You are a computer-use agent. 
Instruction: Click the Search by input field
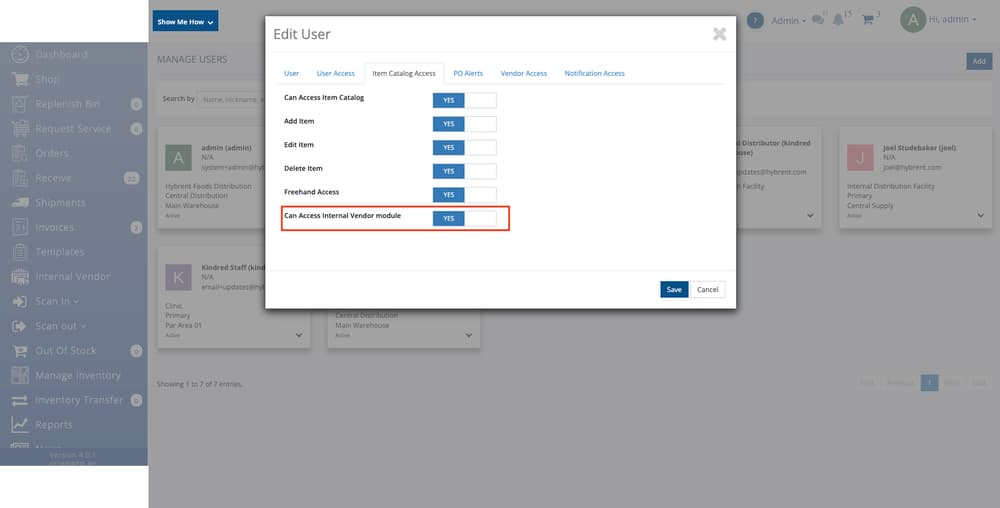231,99
